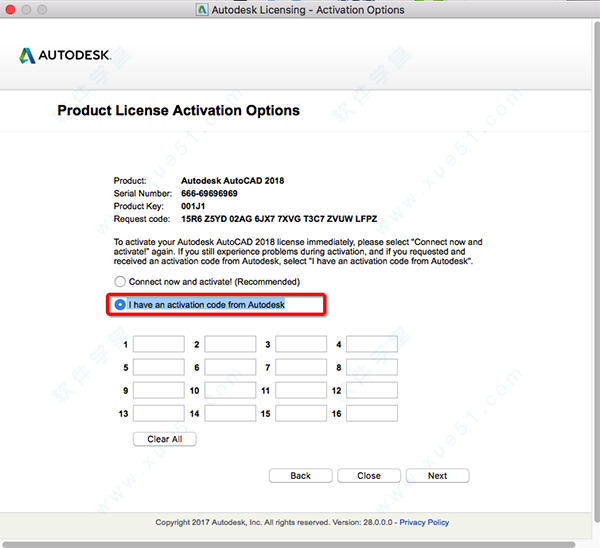
Task: Click activation code field 2
Action: pos(230,344)
